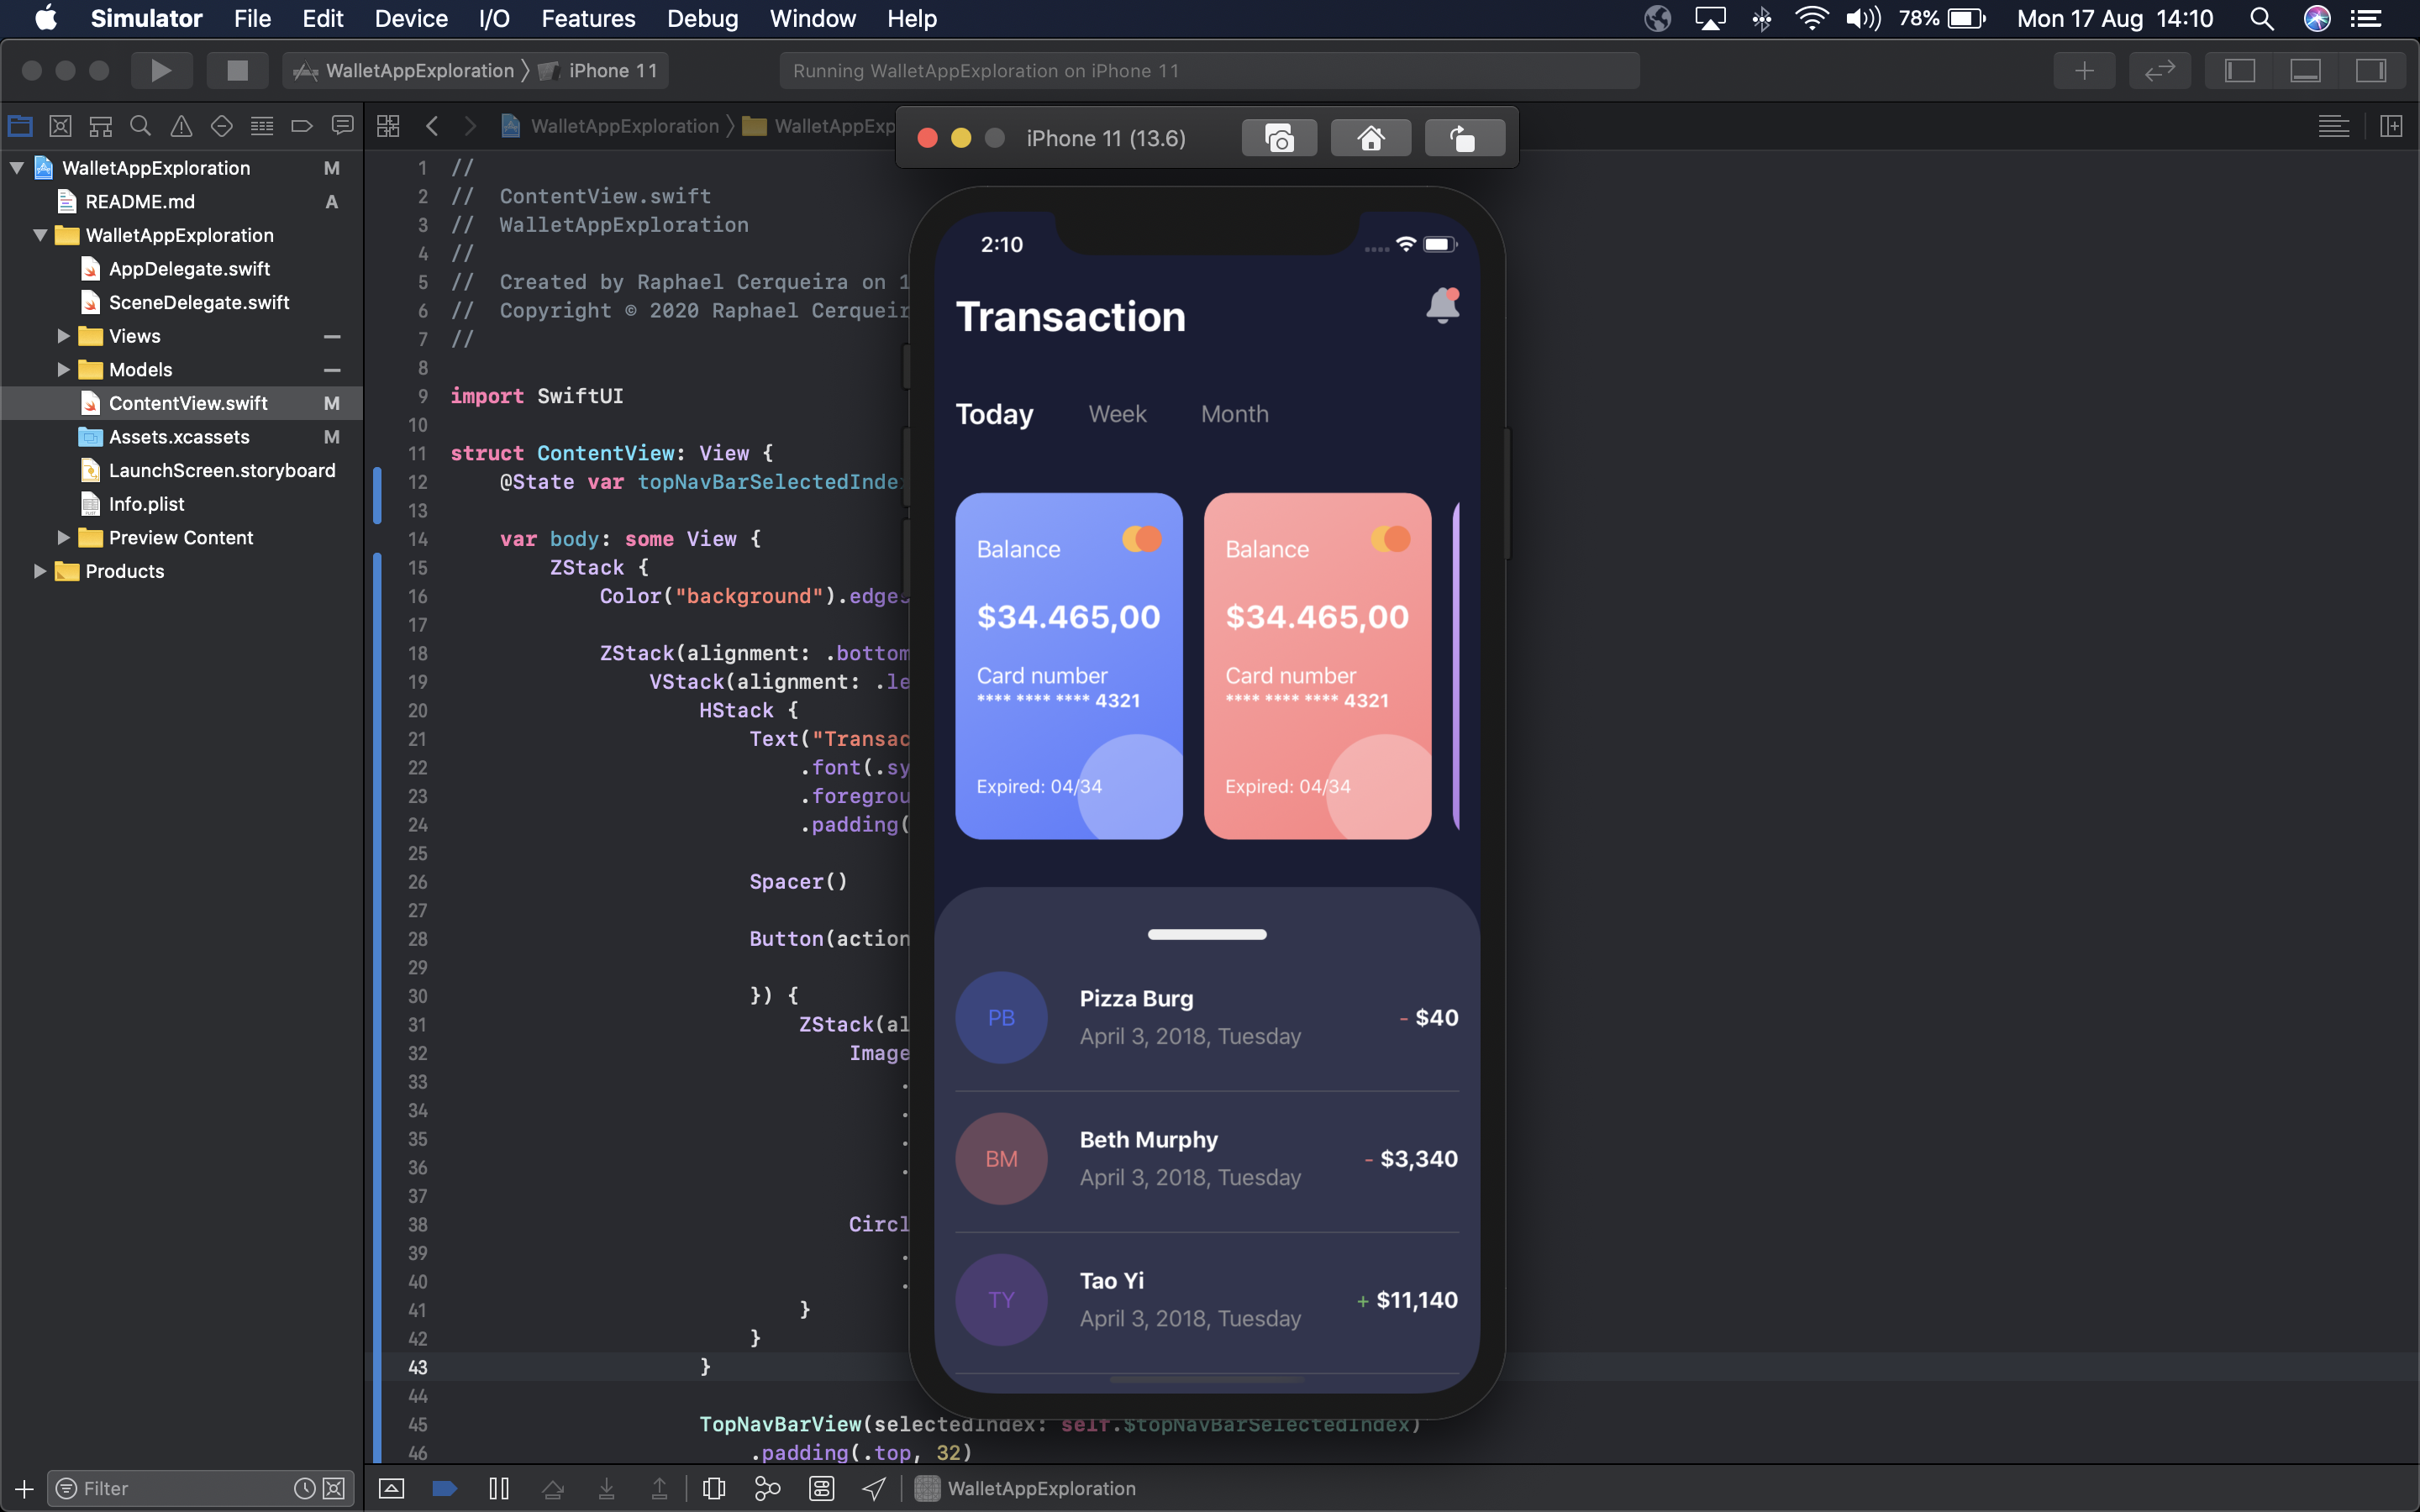Click the Debug Memory Graph icon
This screenshot has width=2420, height=1512.
[767, 1488]
